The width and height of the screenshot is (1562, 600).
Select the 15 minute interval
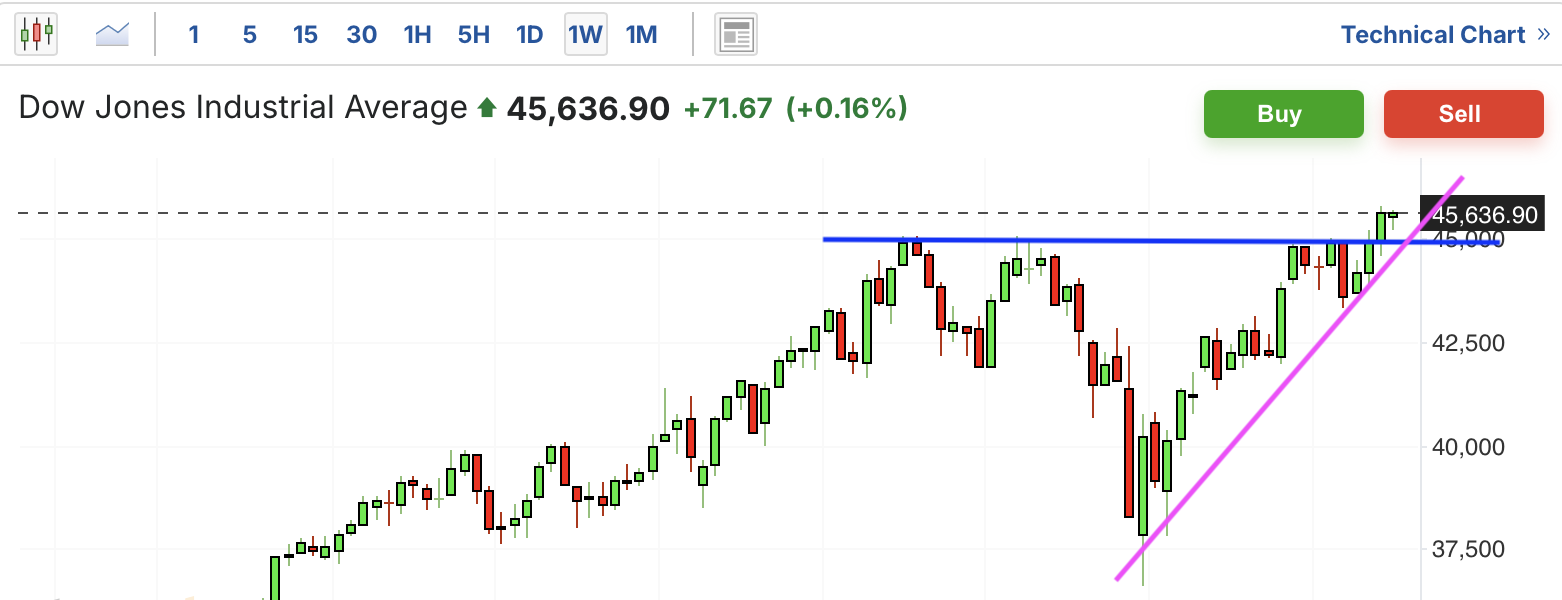coord(305,35)
